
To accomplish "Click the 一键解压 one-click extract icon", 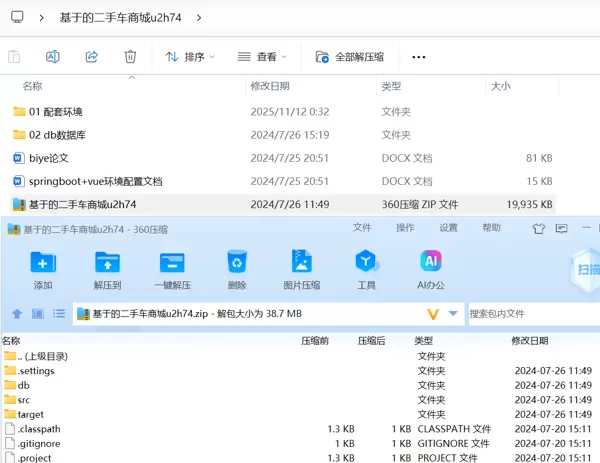I will (x=172, y=263).
